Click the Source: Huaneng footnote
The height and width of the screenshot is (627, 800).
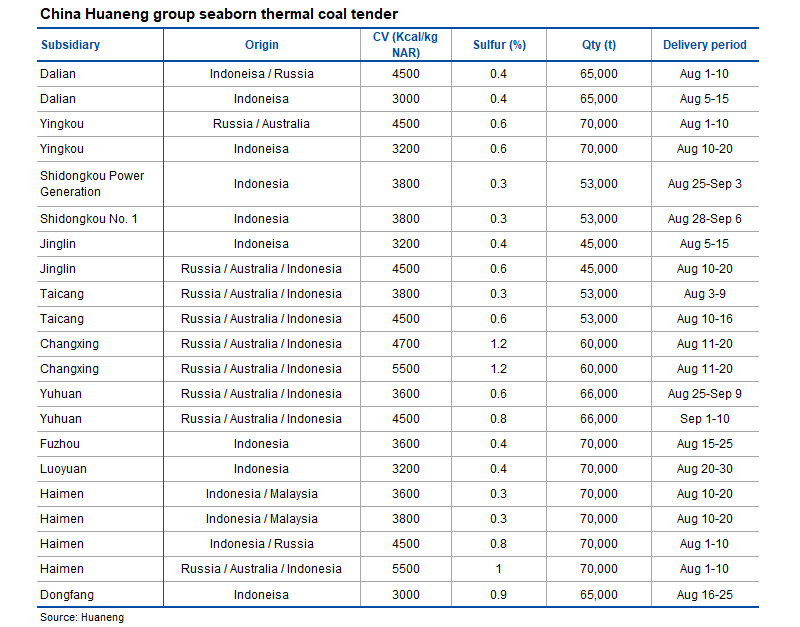click(82, 617)
